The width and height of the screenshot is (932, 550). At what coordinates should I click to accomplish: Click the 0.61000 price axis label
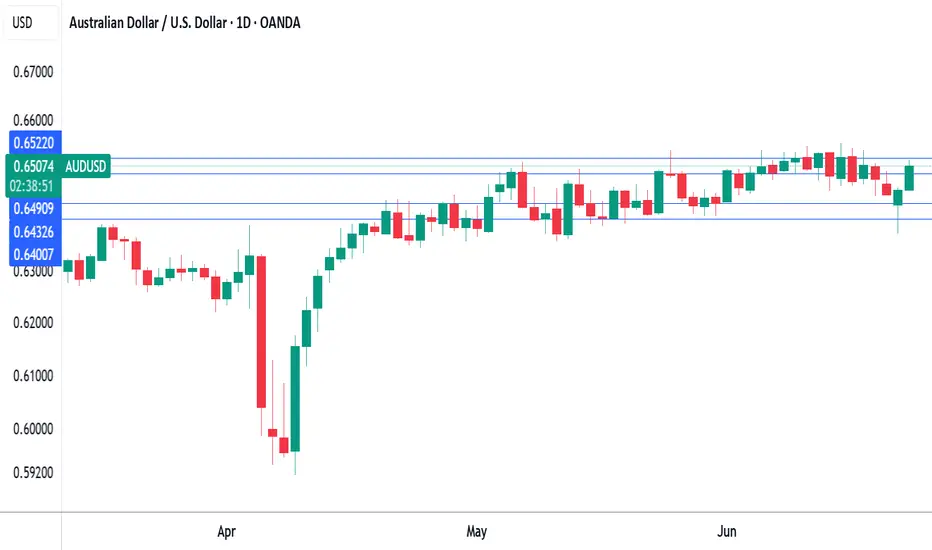point(33,376)
